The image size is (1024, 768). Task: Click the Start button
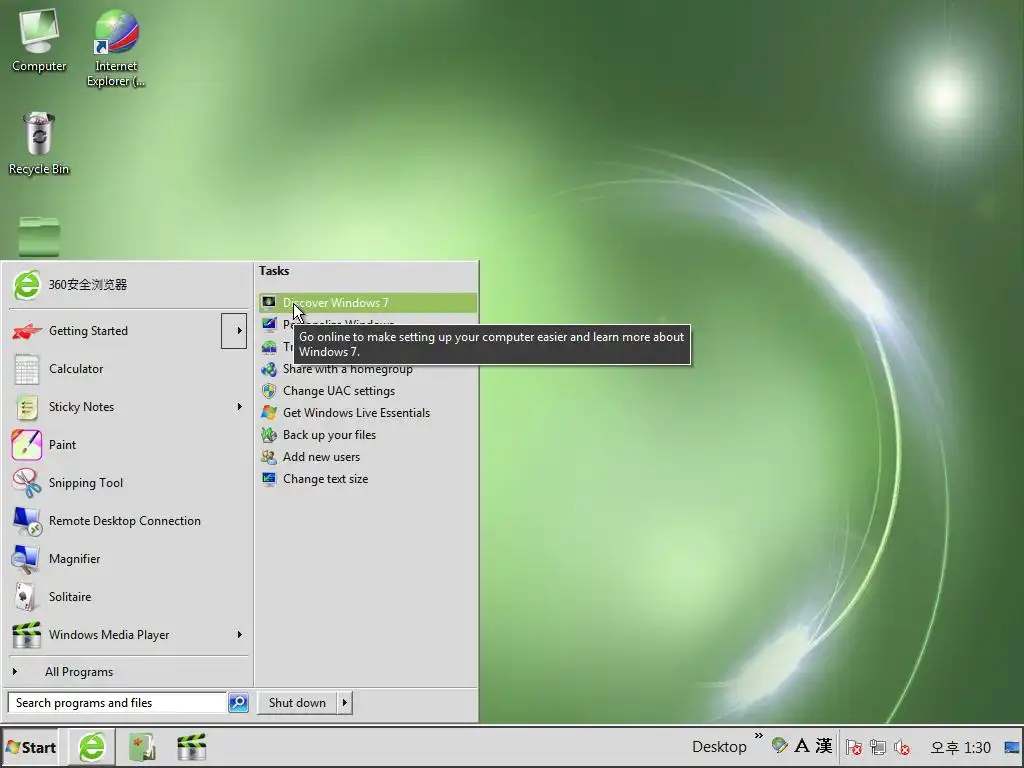(30, 747)
